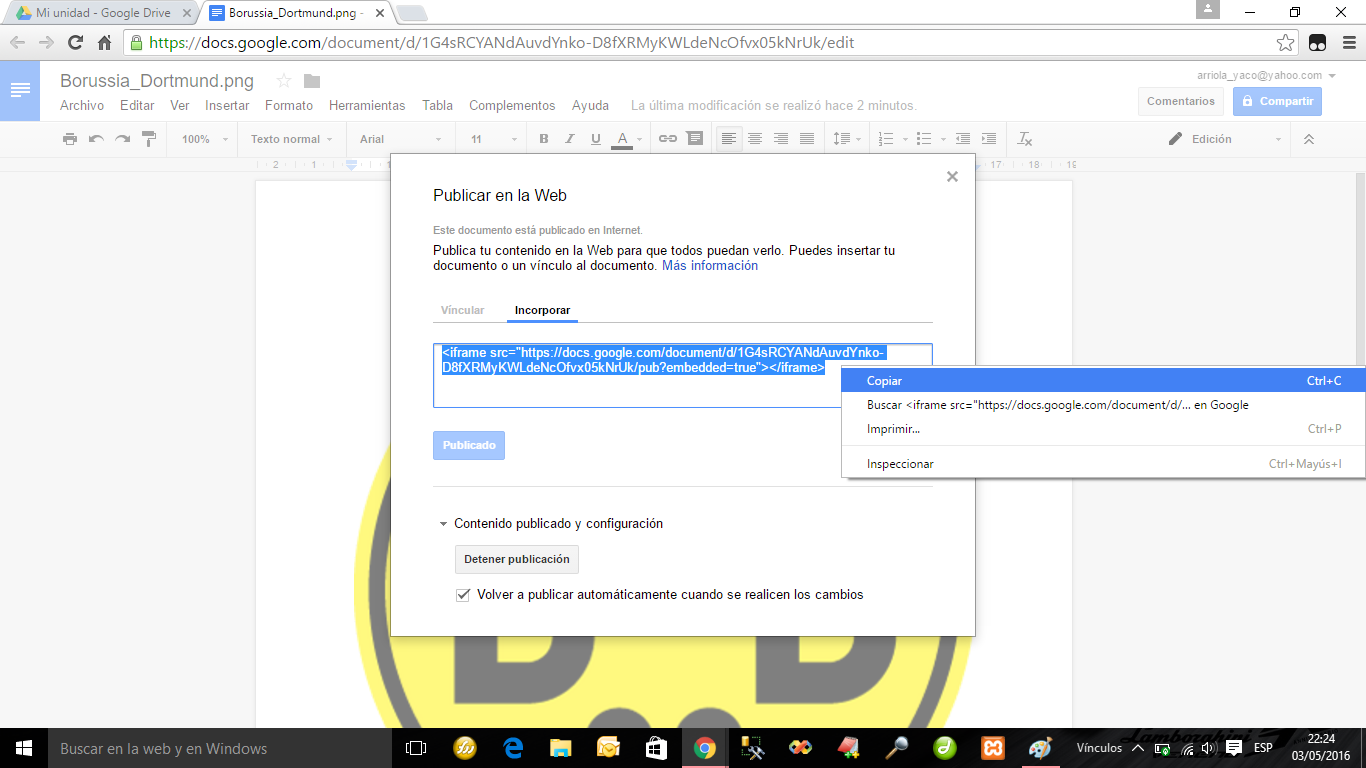Add a comment from the toolbar
The image size is (1366, 768).
(695, 139)
